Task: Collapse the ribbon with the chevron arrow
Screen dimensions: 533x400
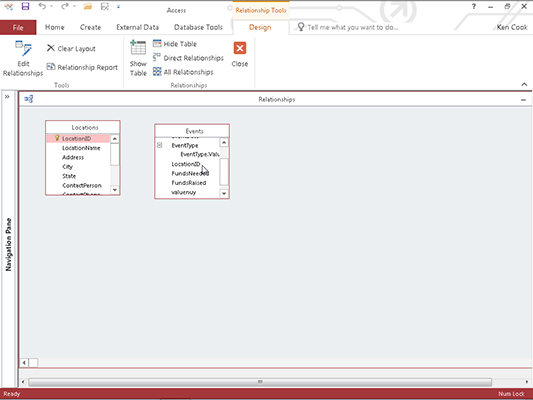Action: (524, 84)
